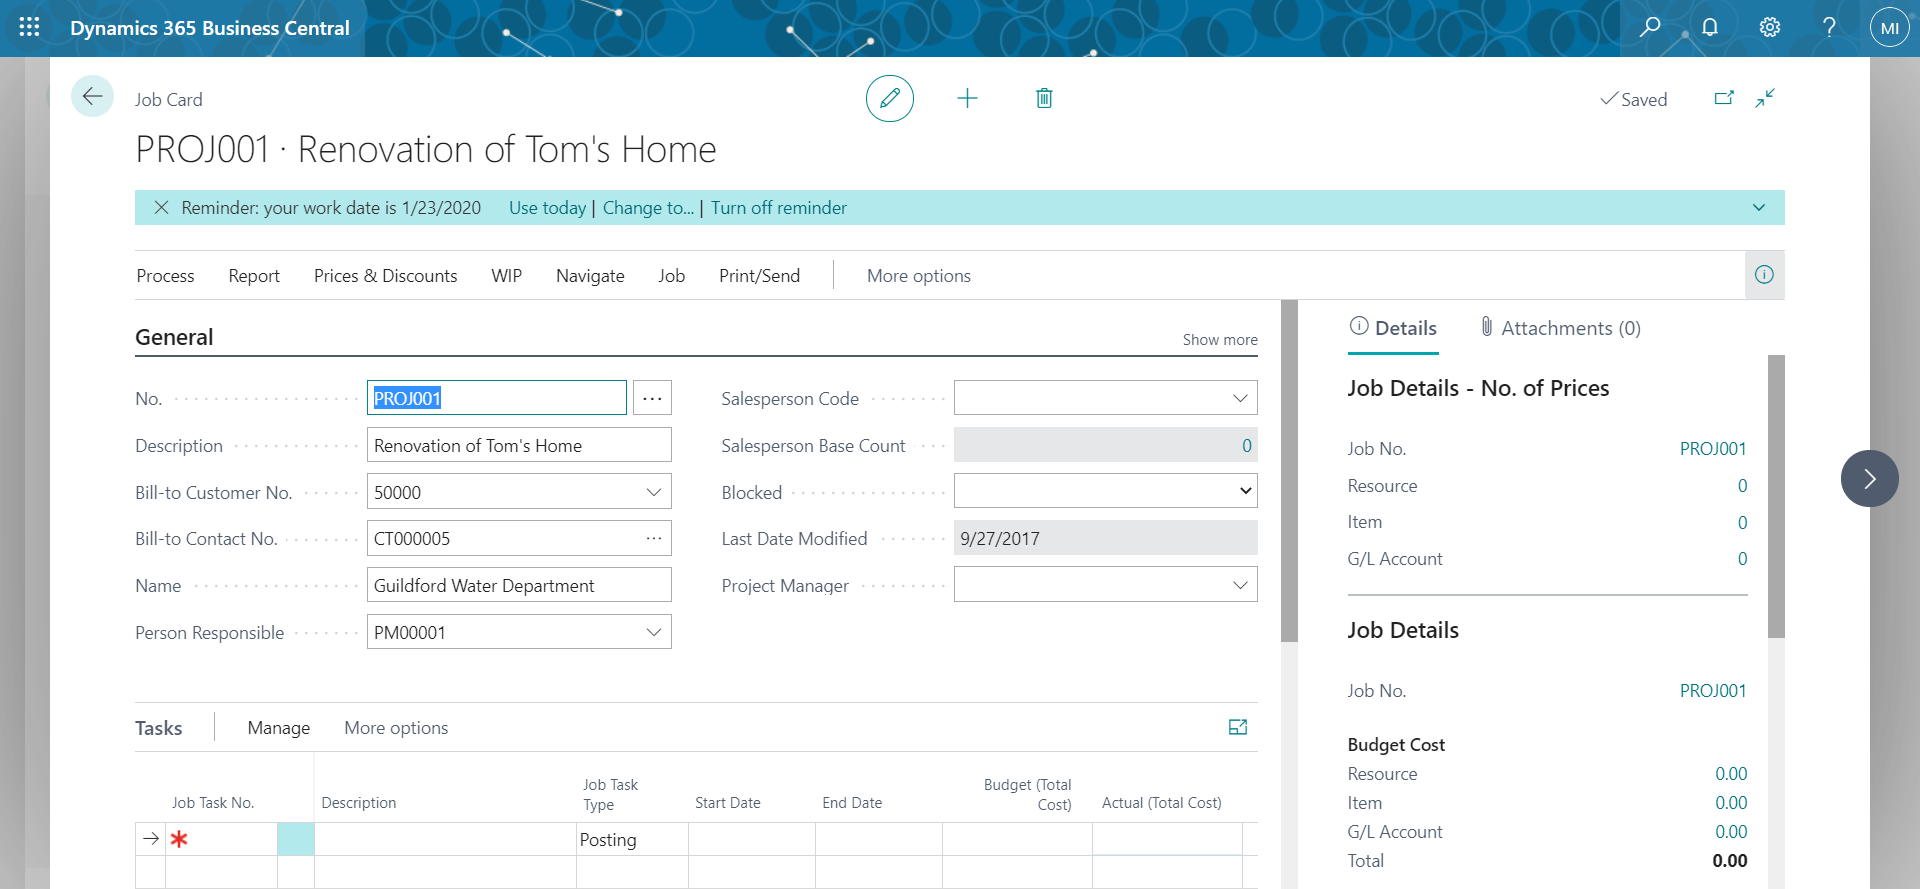
Task: Open the app launcher waffle menu
Action: coord(30,28)
